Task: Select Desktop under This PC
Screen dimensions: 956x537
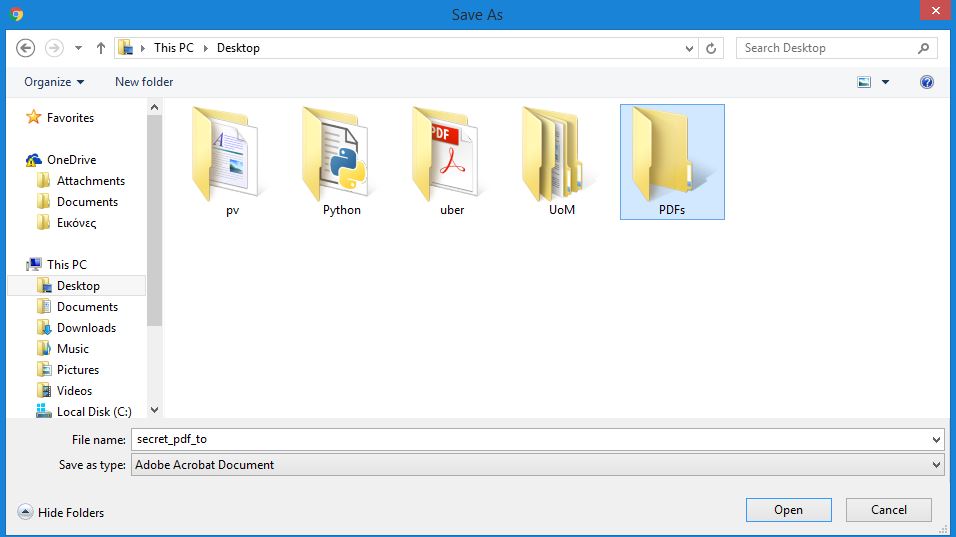Action: (77, 286)
